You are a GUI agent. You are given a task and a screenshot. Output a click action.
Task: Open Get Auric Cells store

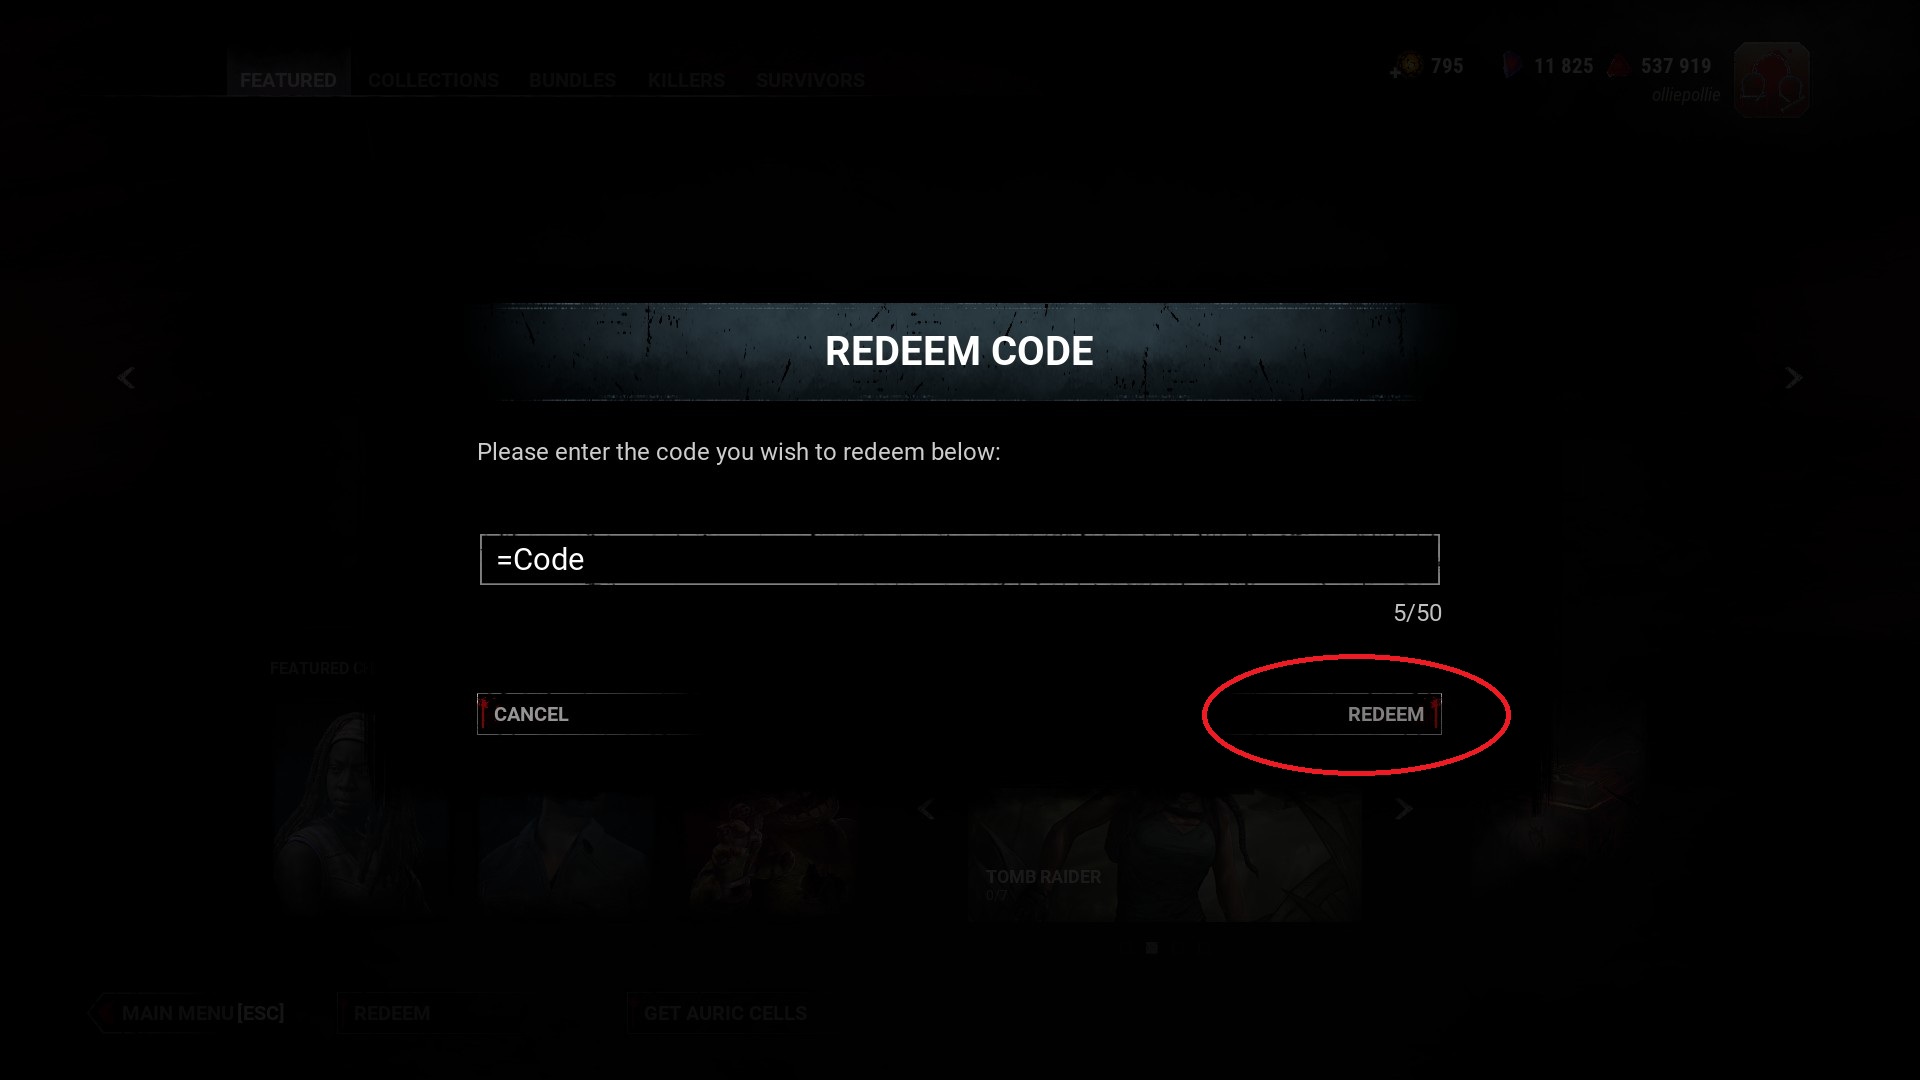coord(725,1013)
